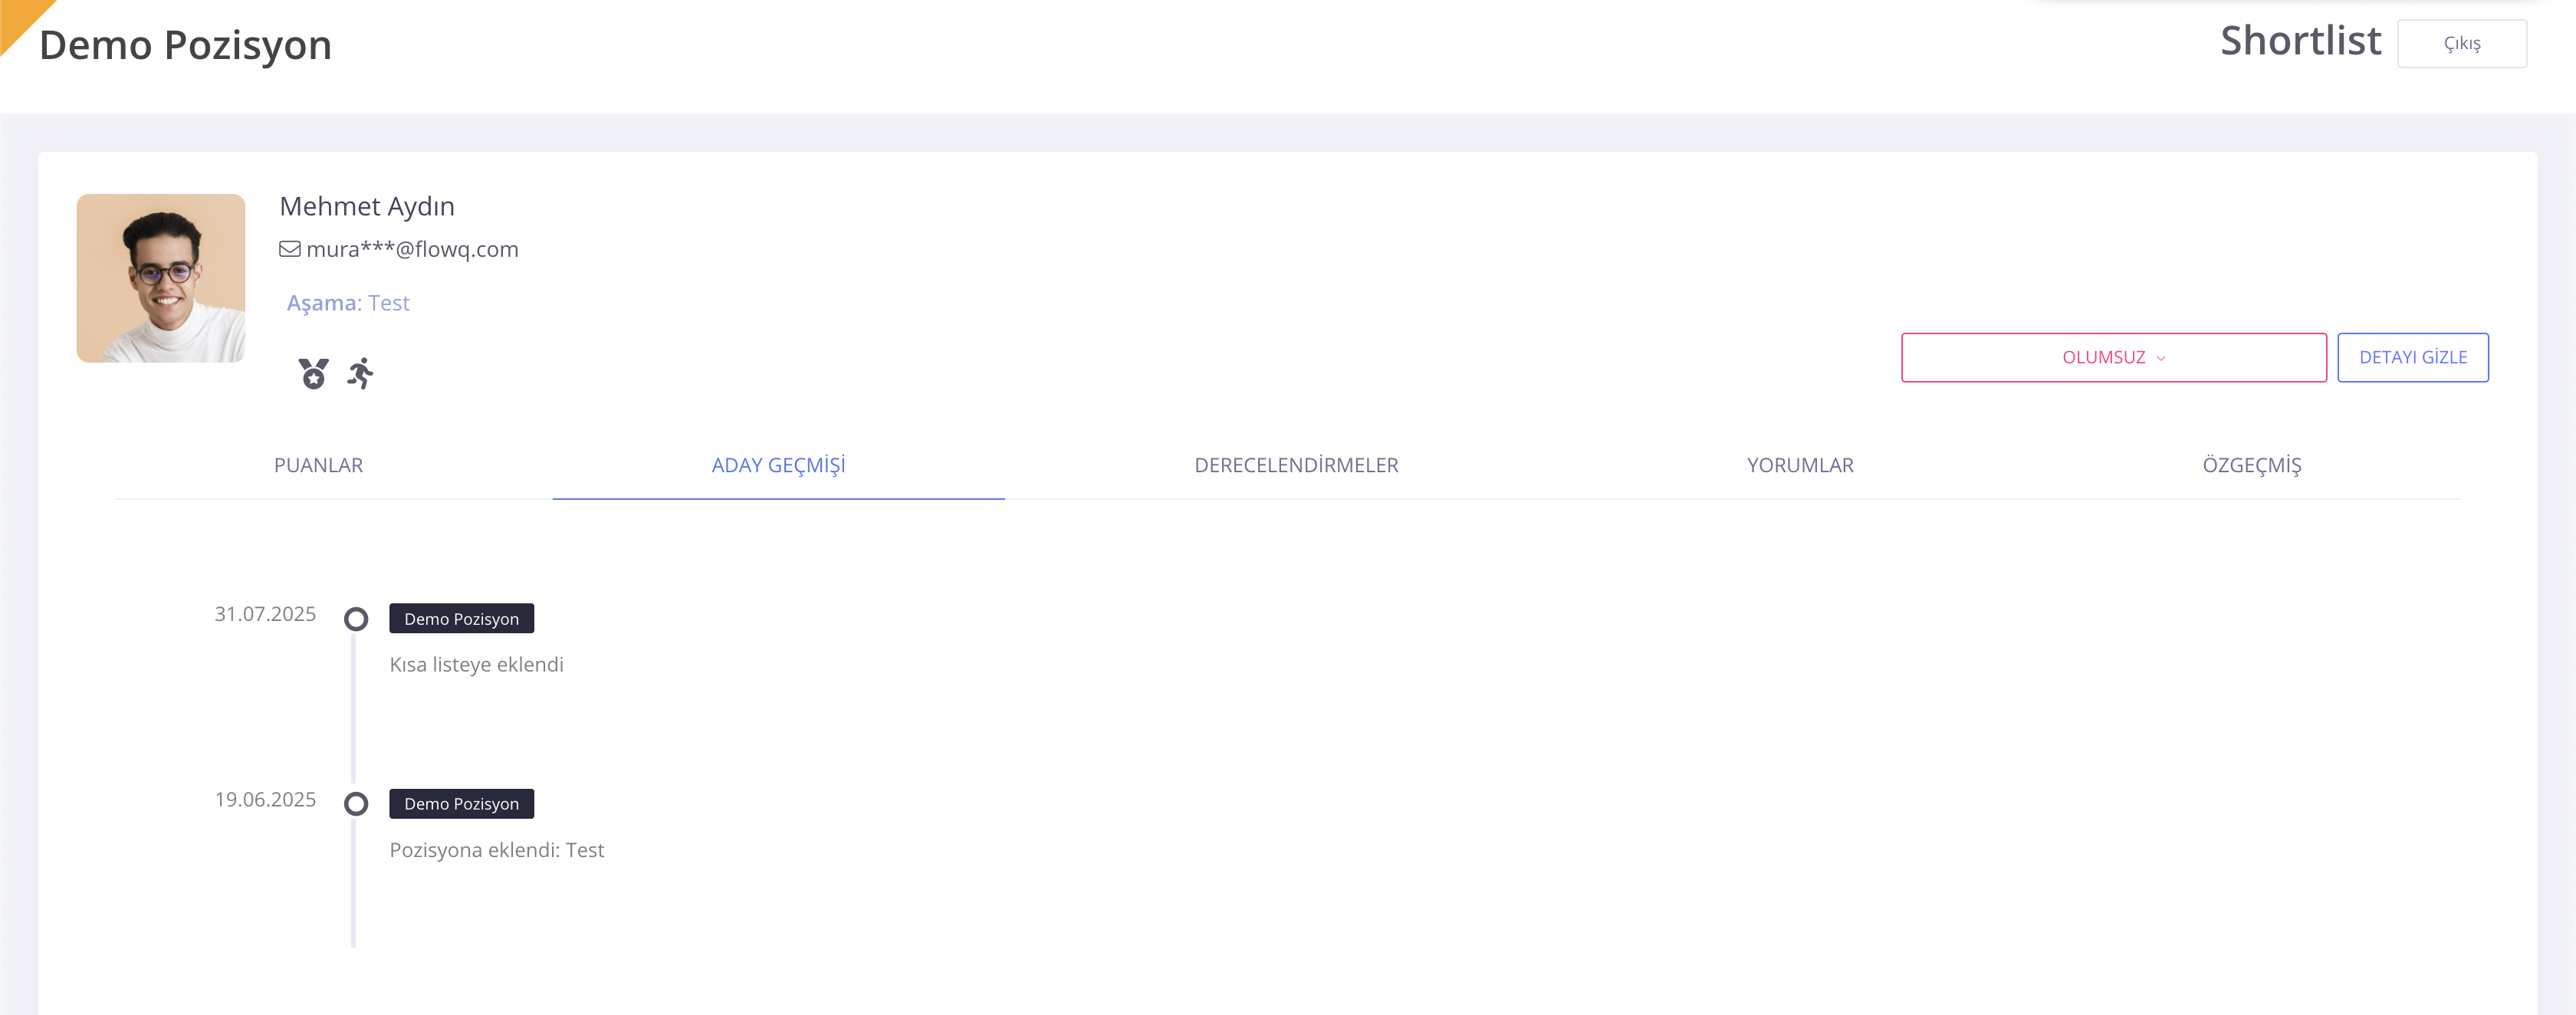Click the text Kısa listeye eklendi
The height and width of the screenshot is (1015, 2576).
coord(476,664)
